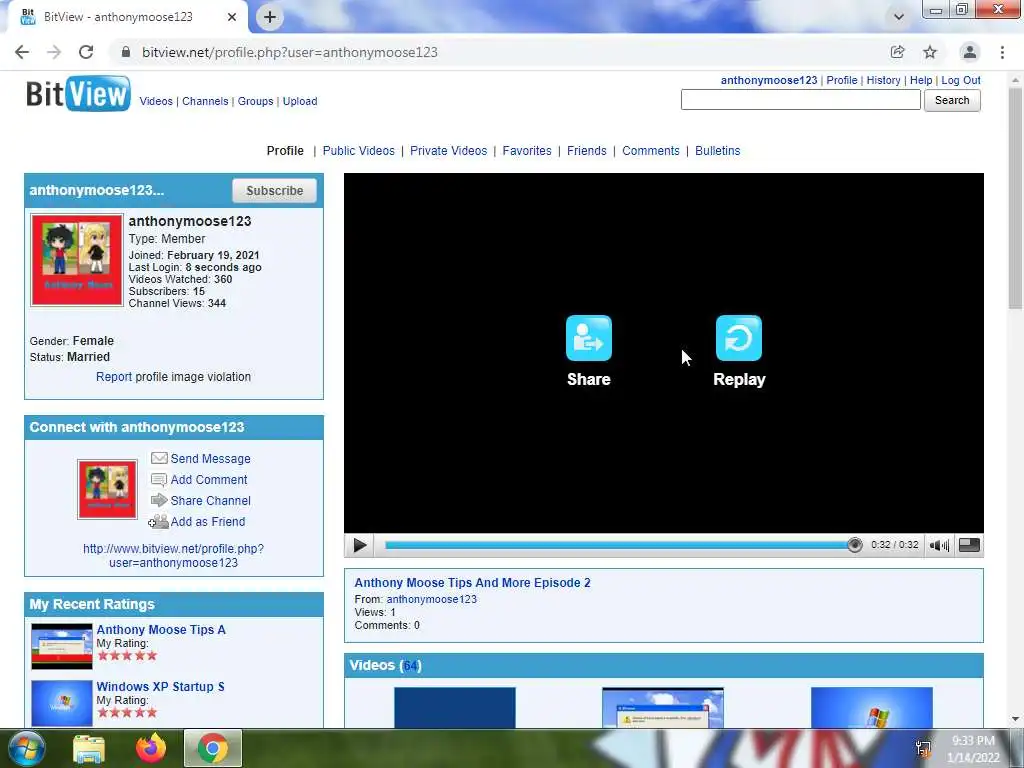Bookmark this page with star icon
The image size is (1024, 768).
click(x=930, y=52)
